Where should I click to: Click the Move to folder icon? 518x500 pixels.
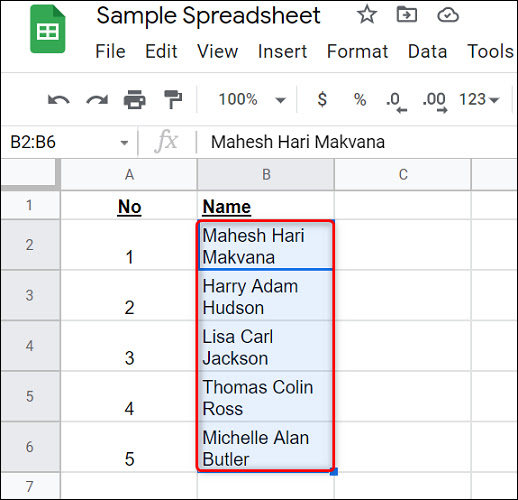[407, 15]
